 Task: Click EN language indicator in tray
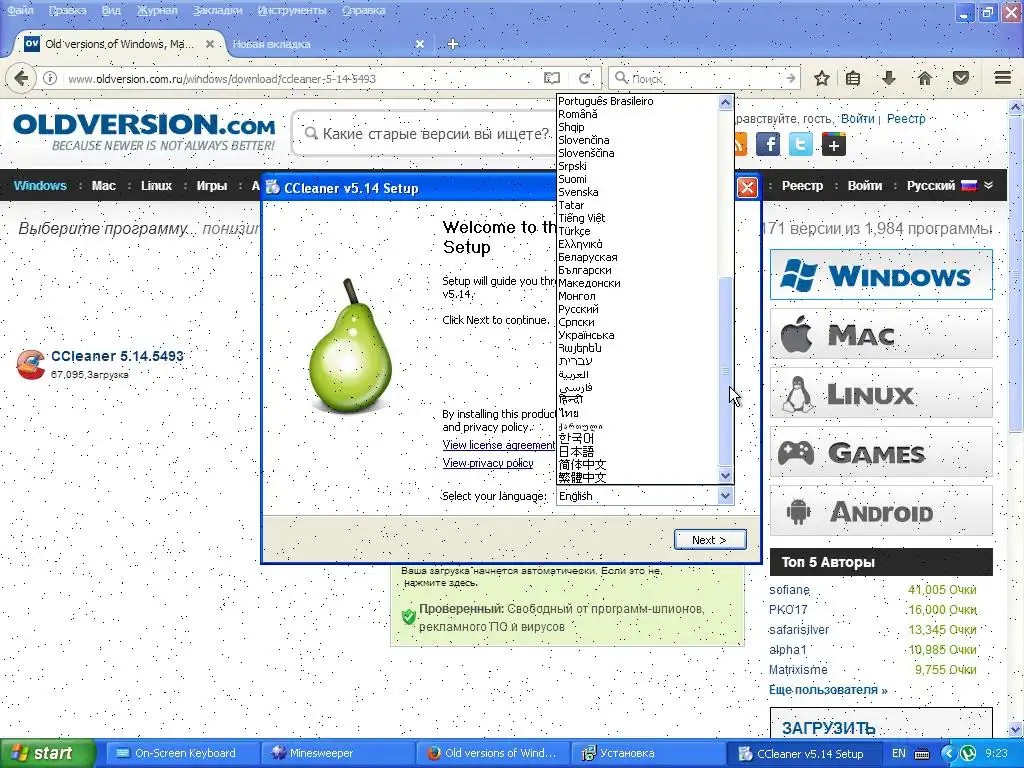click(x=899, y=754)
